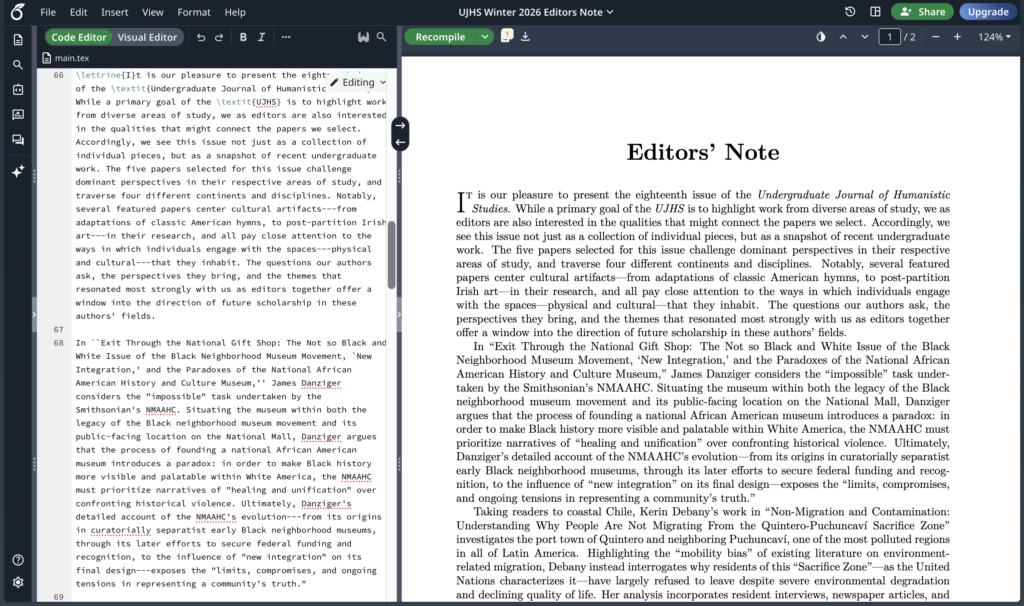Open the View menu
The image size is (1024, 606).
(153, 12)
